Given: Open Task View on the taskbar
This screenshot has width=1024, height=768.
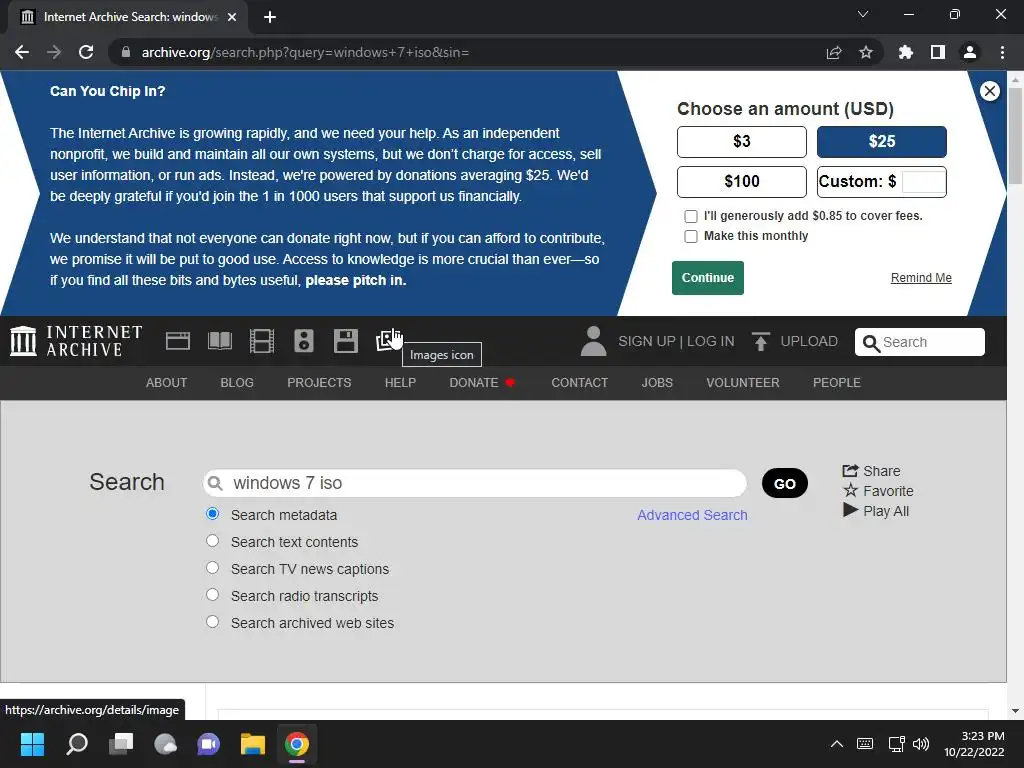Looking at the screenshot, I should (121, 744).
